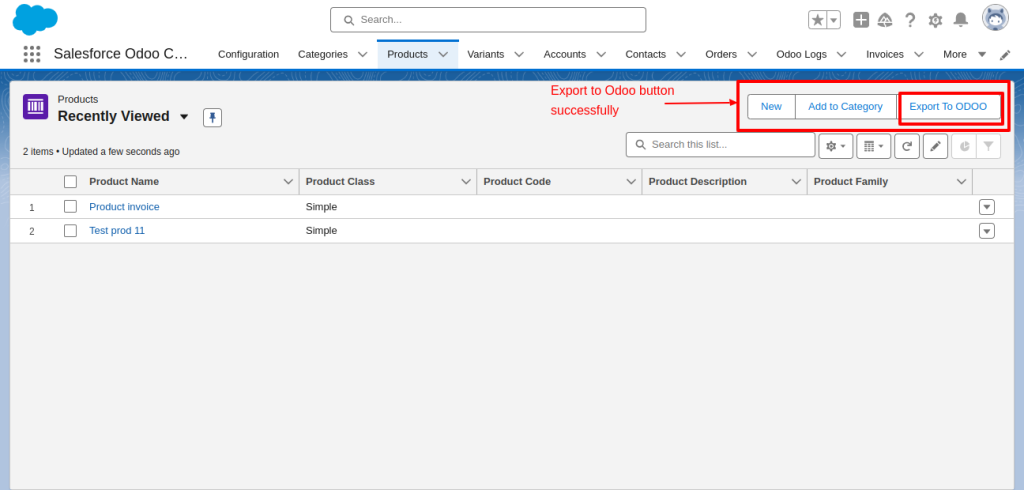Open the Orders tab
This screenshot has height=490, width=1024.
pyautogui.click(x=721, y=54)
